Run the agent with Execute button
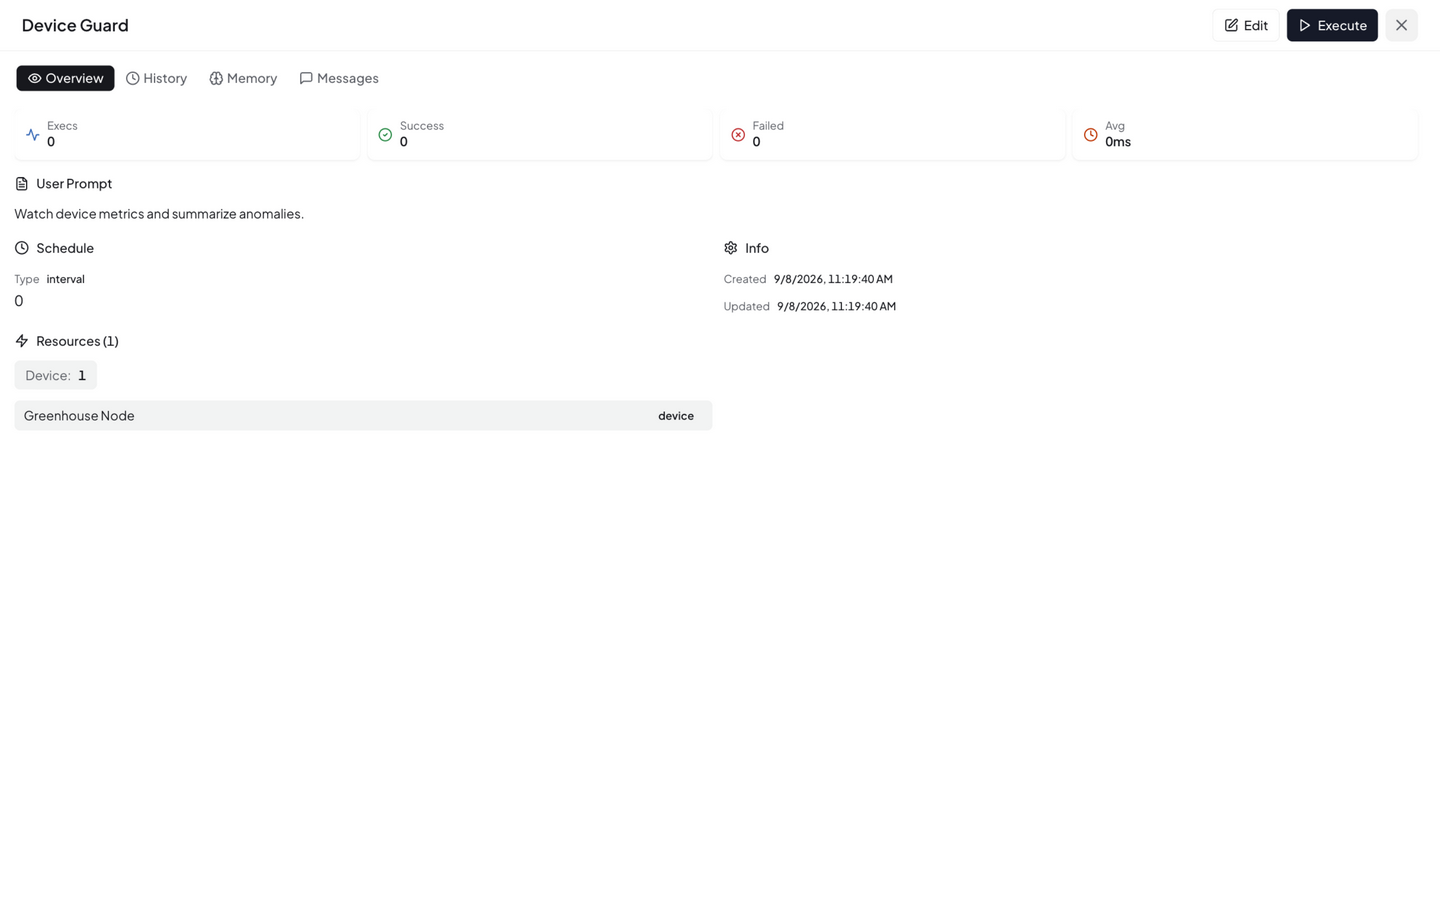1440x900 pixels. click(1332, 25)
